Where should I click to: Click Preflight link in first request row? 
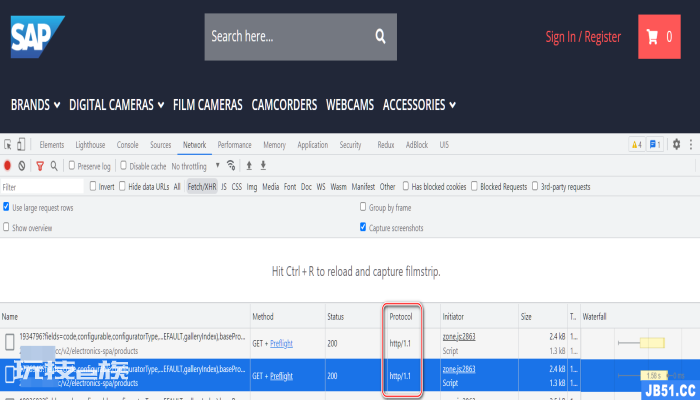point(281,343)
